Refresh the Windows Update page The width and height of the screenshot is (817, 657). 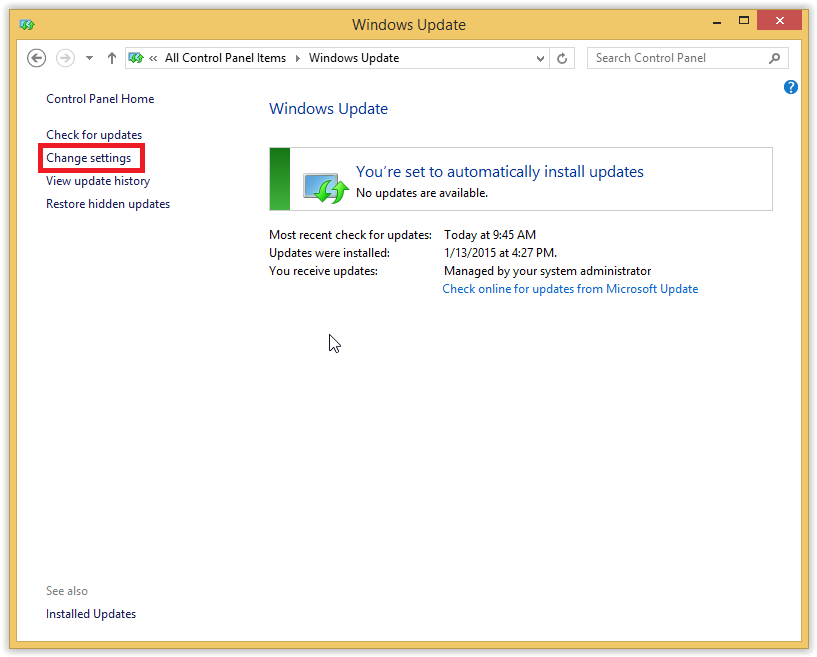point(562,58)
